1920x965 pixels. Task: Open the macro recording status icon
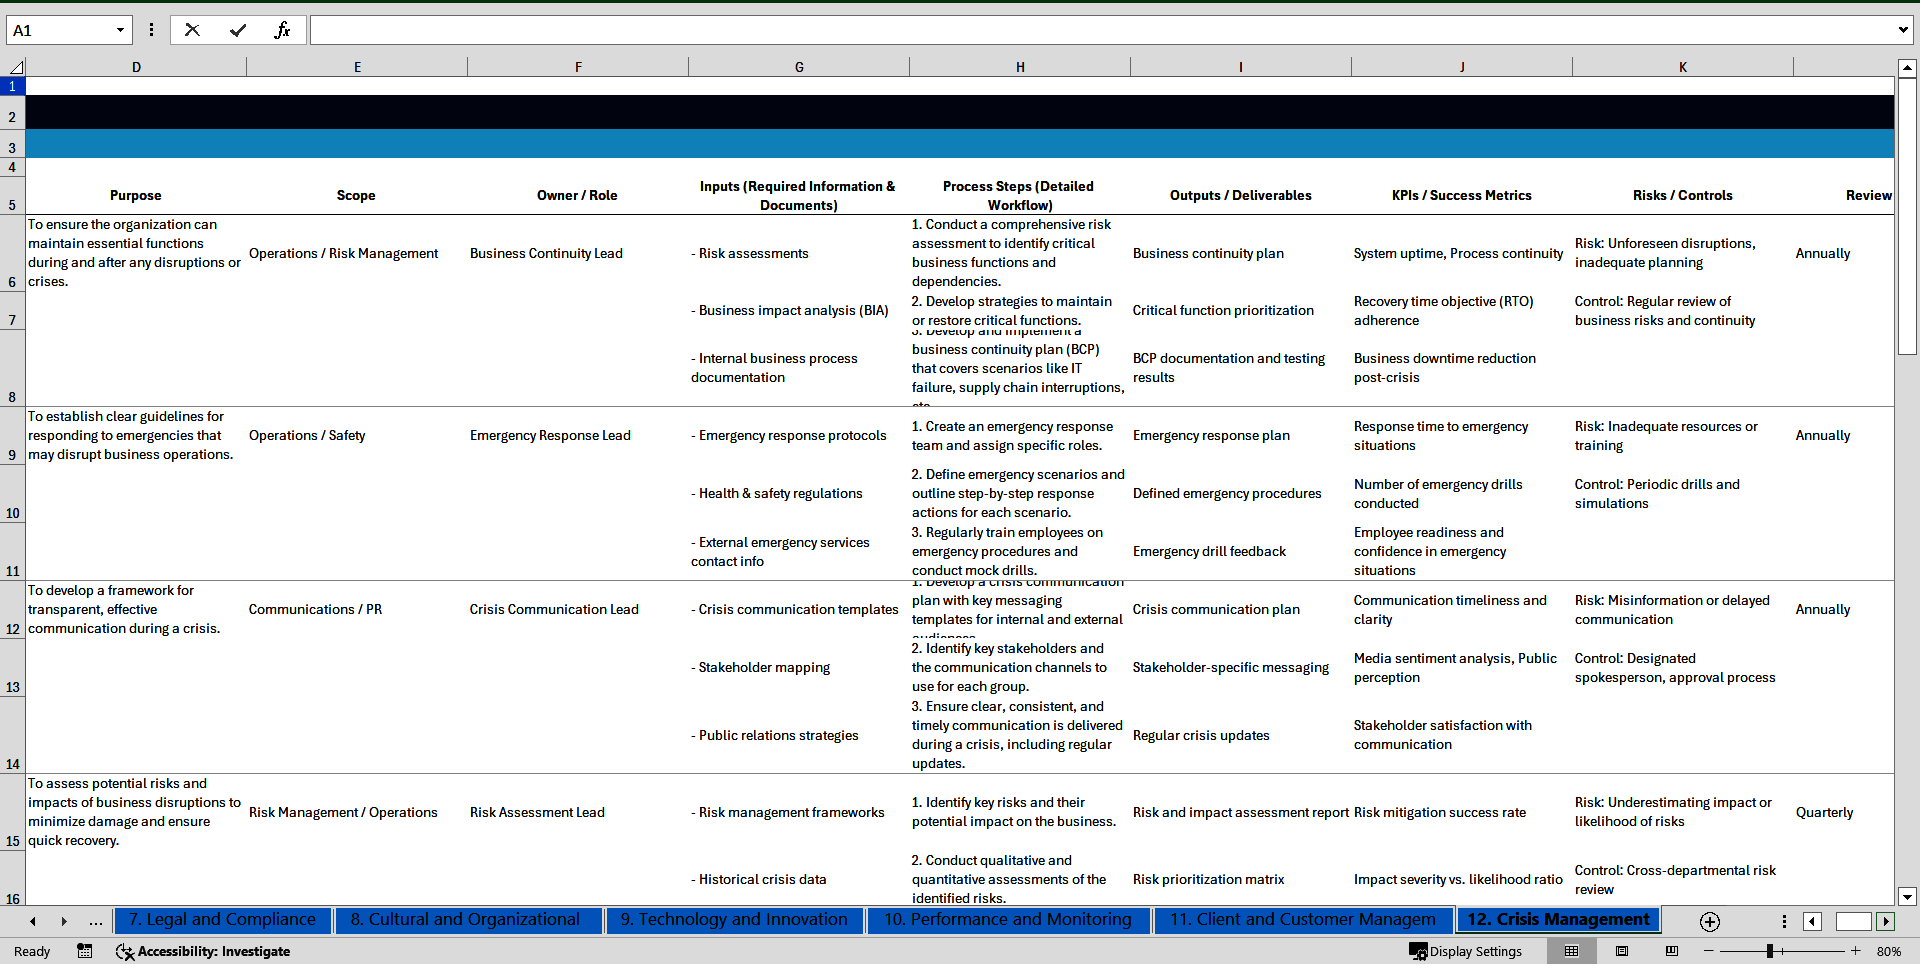point(85,951)
